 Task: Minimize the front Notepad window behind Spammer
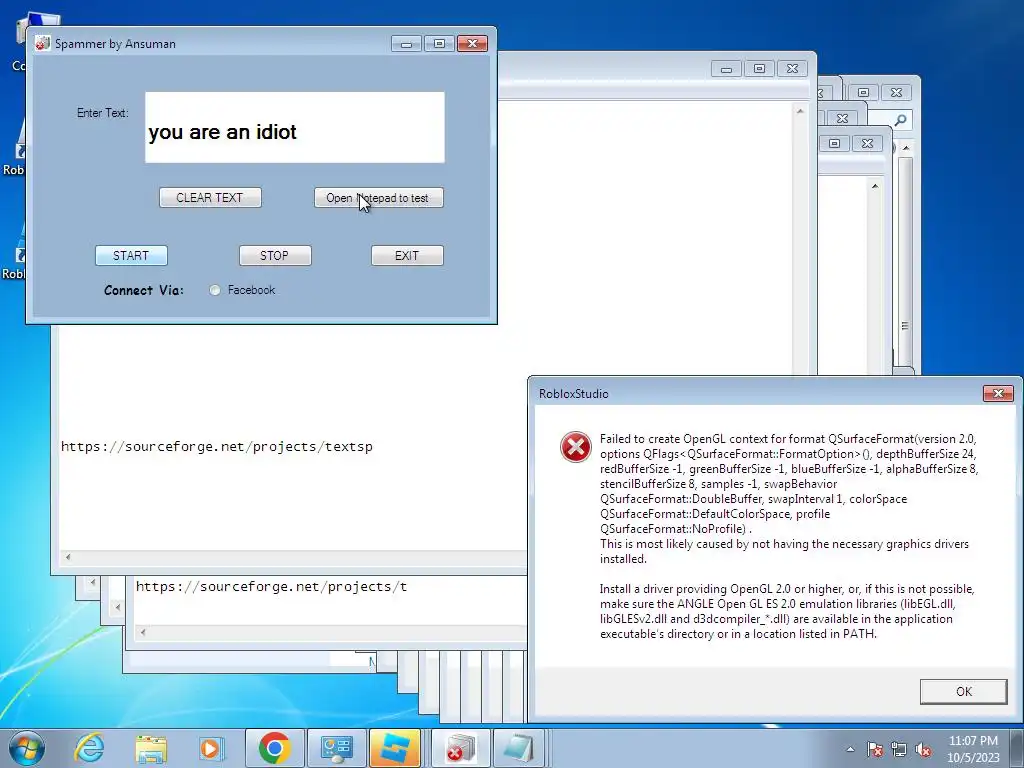[726, 69]
